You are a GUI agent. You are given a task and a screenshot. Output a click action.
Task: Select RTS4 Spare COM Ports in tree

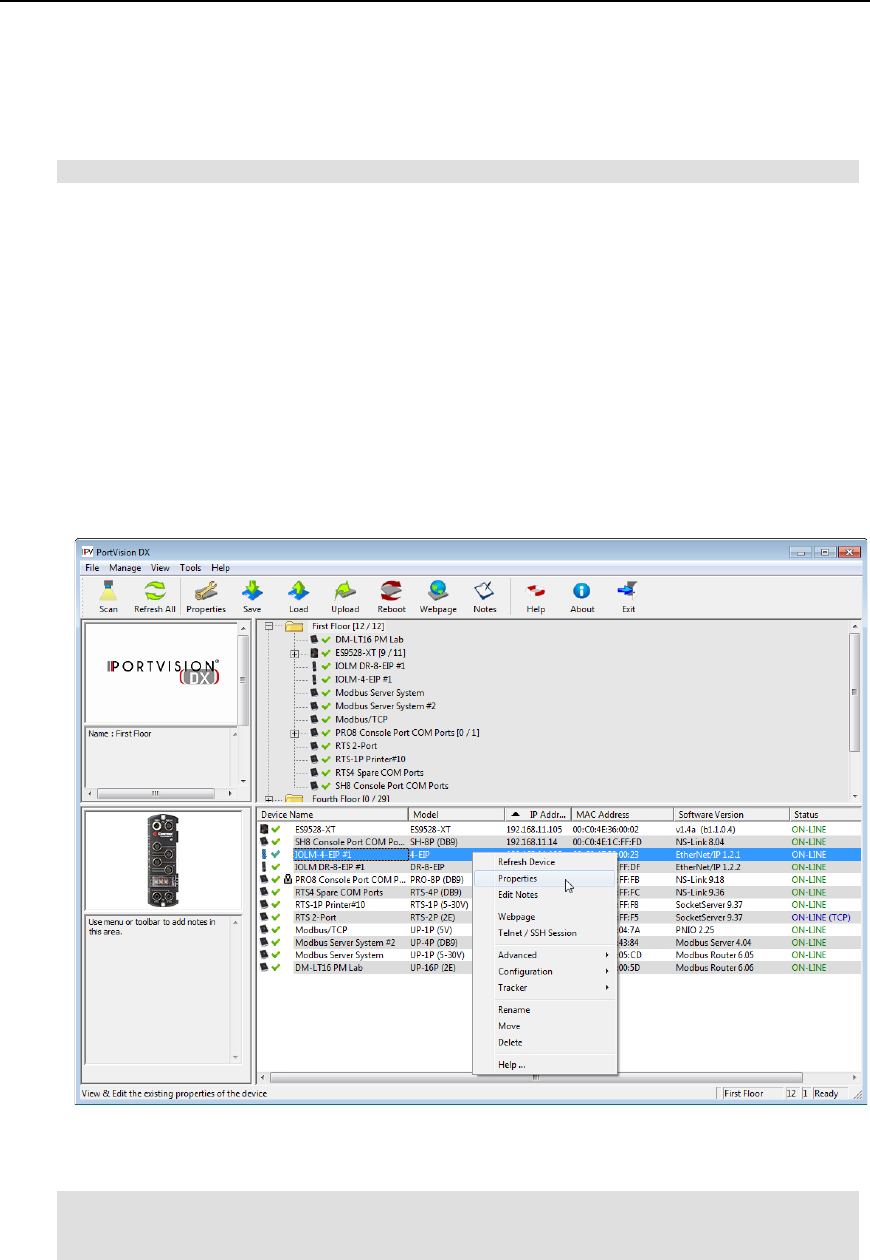coord(379,772)
